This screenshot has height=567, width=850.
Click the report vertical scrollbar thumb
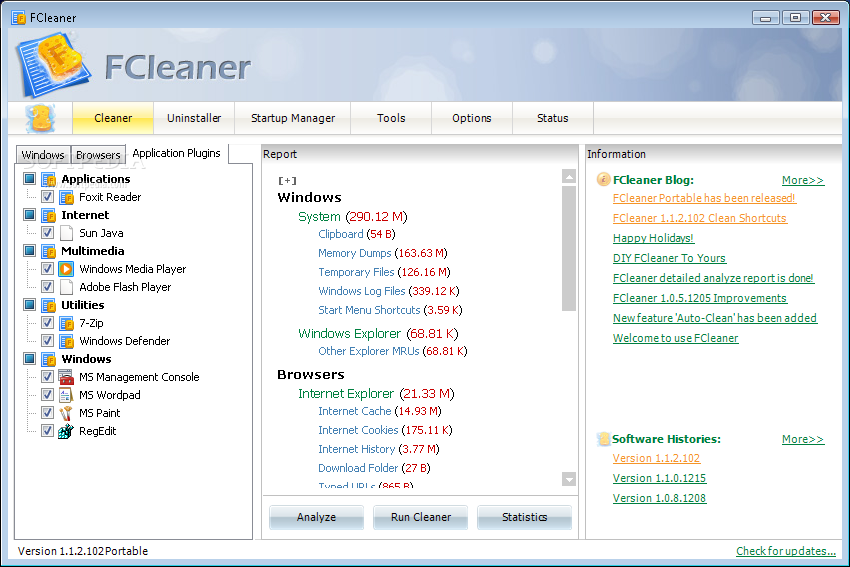coord(569,248)
